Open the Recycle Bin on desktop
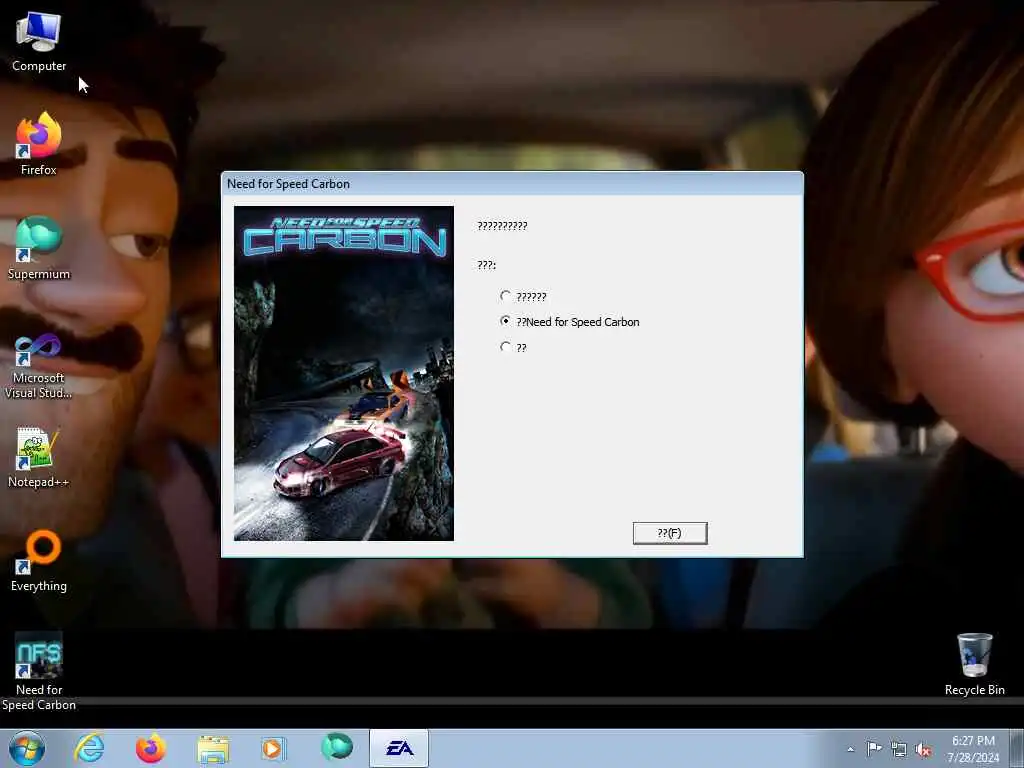This screenshot has height=768, width=1024. point(974,664)
